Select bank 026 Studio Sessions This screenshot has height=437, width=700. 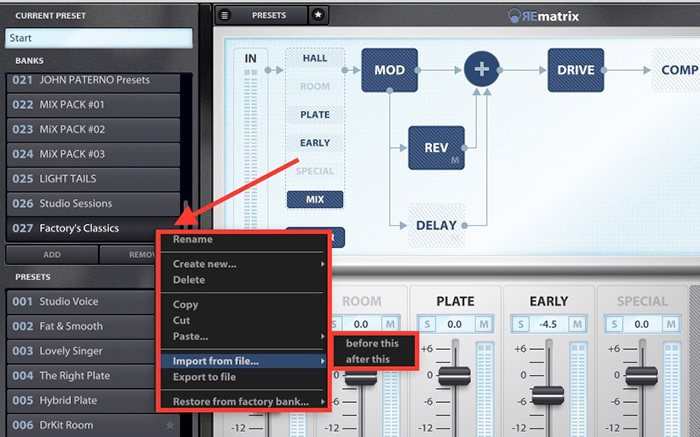point(93,204)
